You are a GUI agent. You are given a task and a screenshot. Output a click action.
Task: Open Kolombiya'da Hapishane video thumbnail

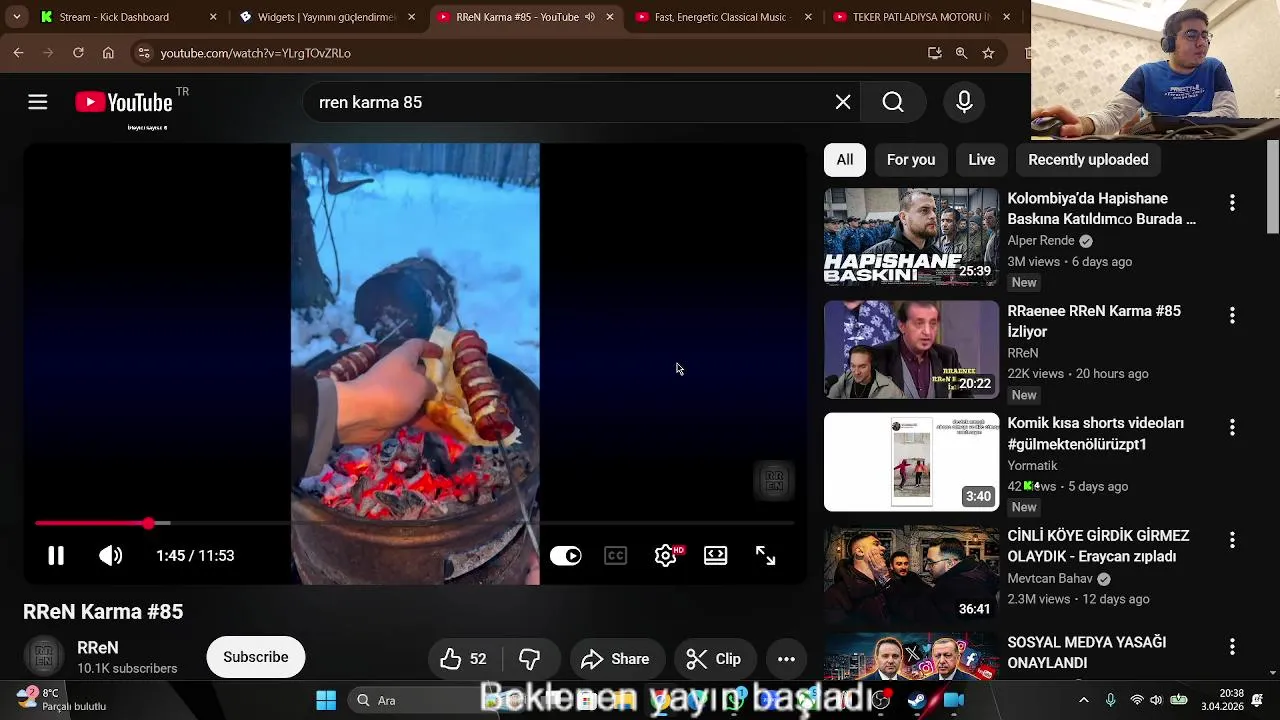[911, 237]
